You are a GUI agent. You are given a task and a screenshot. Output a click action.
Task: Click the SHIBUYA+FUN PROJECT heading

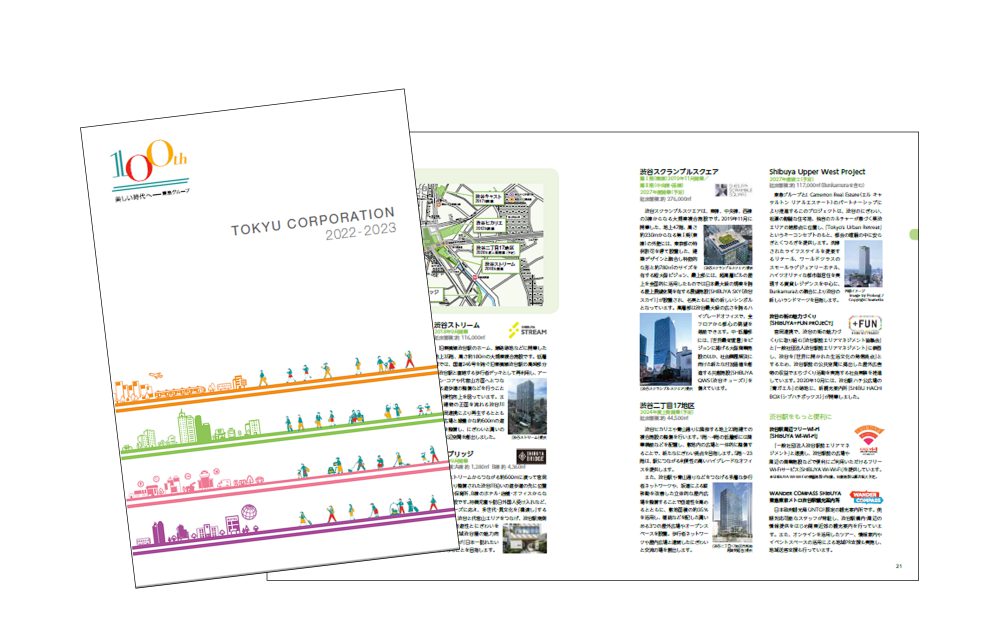click(801, 323)
